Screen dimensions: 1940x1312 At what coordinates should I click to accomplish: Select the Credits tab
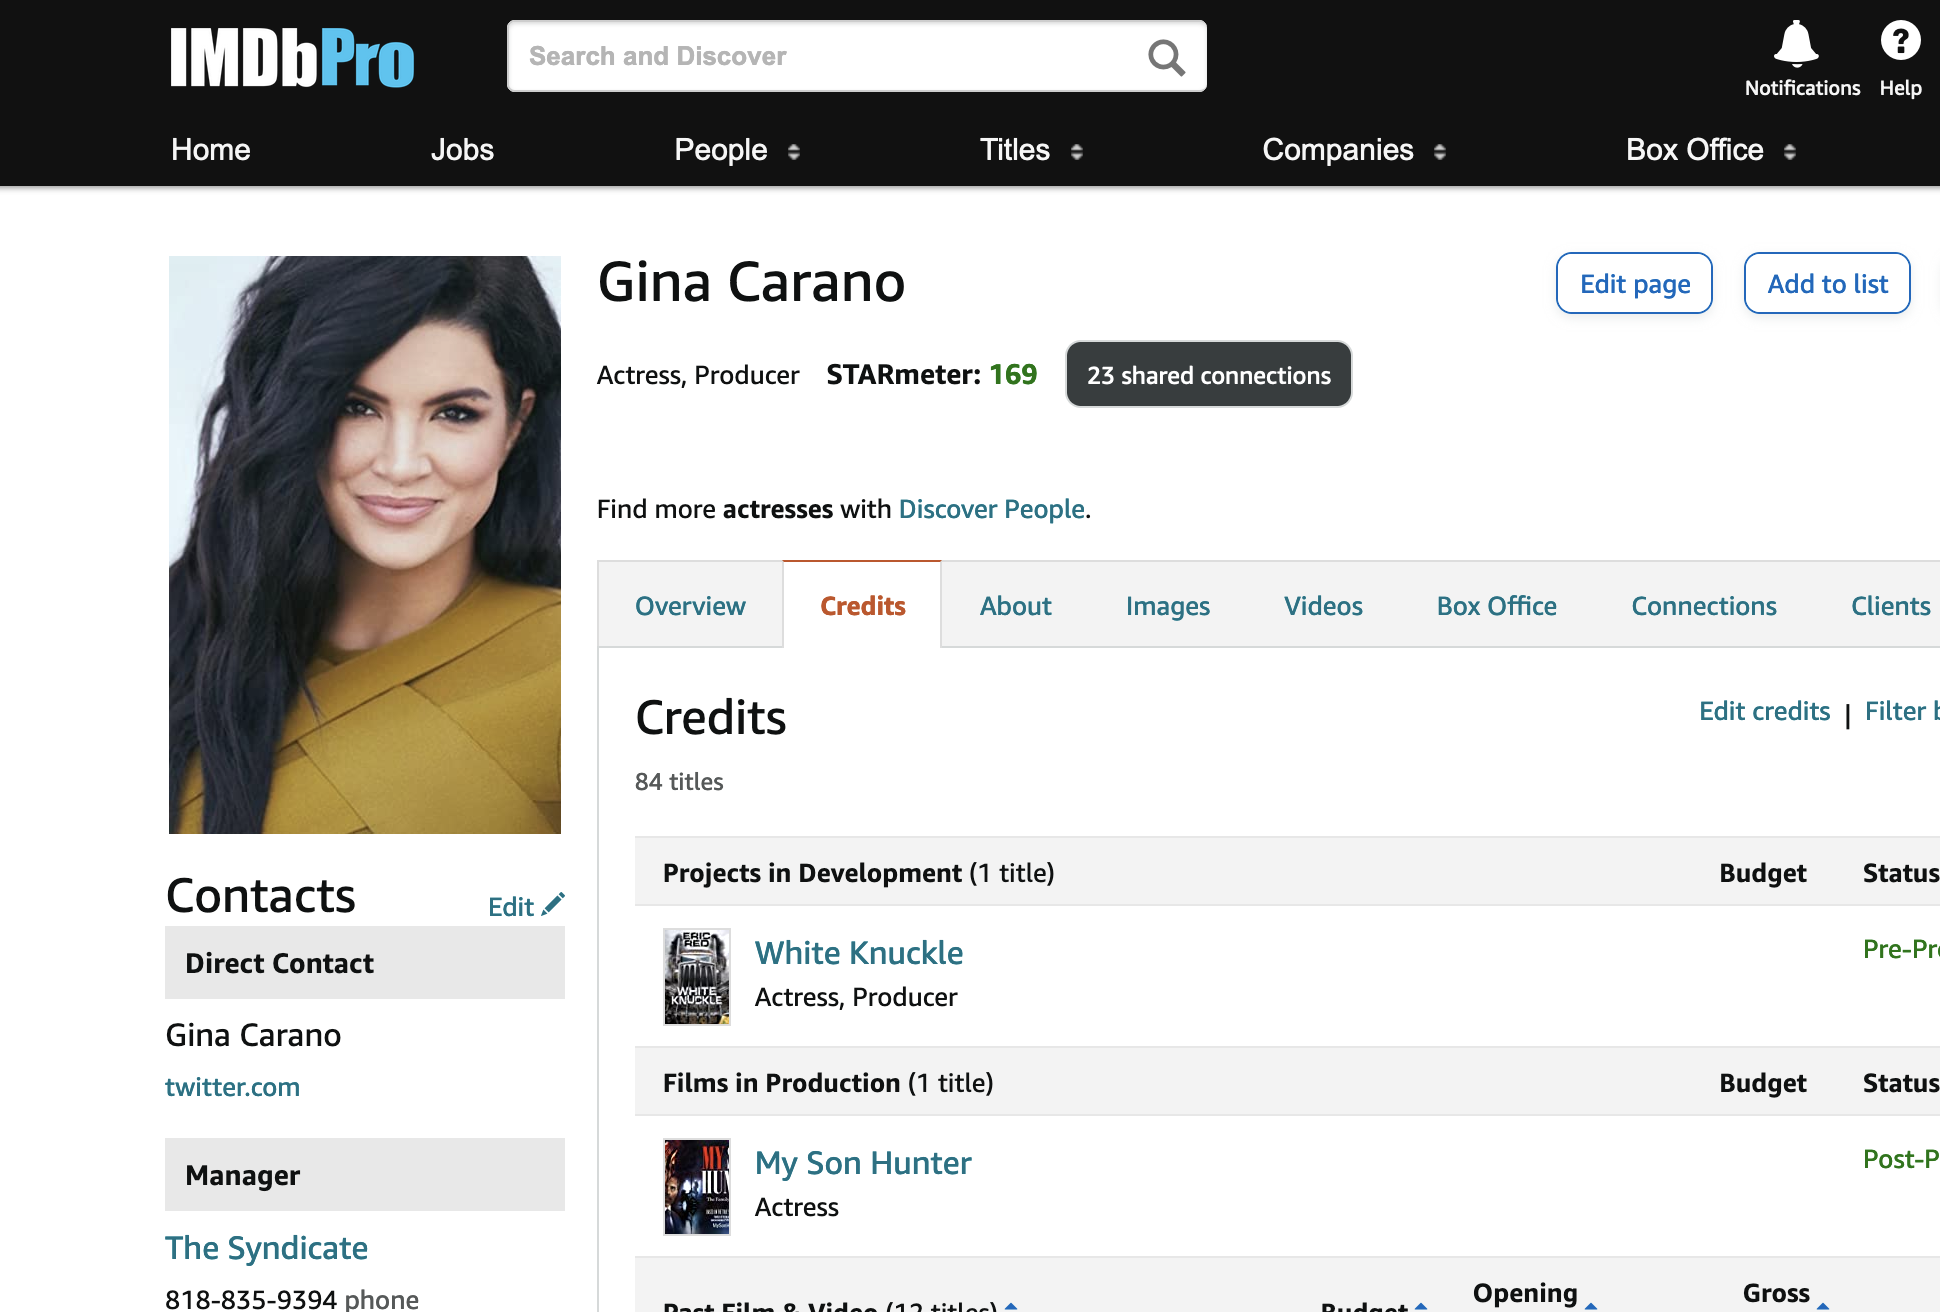(862, 605)
